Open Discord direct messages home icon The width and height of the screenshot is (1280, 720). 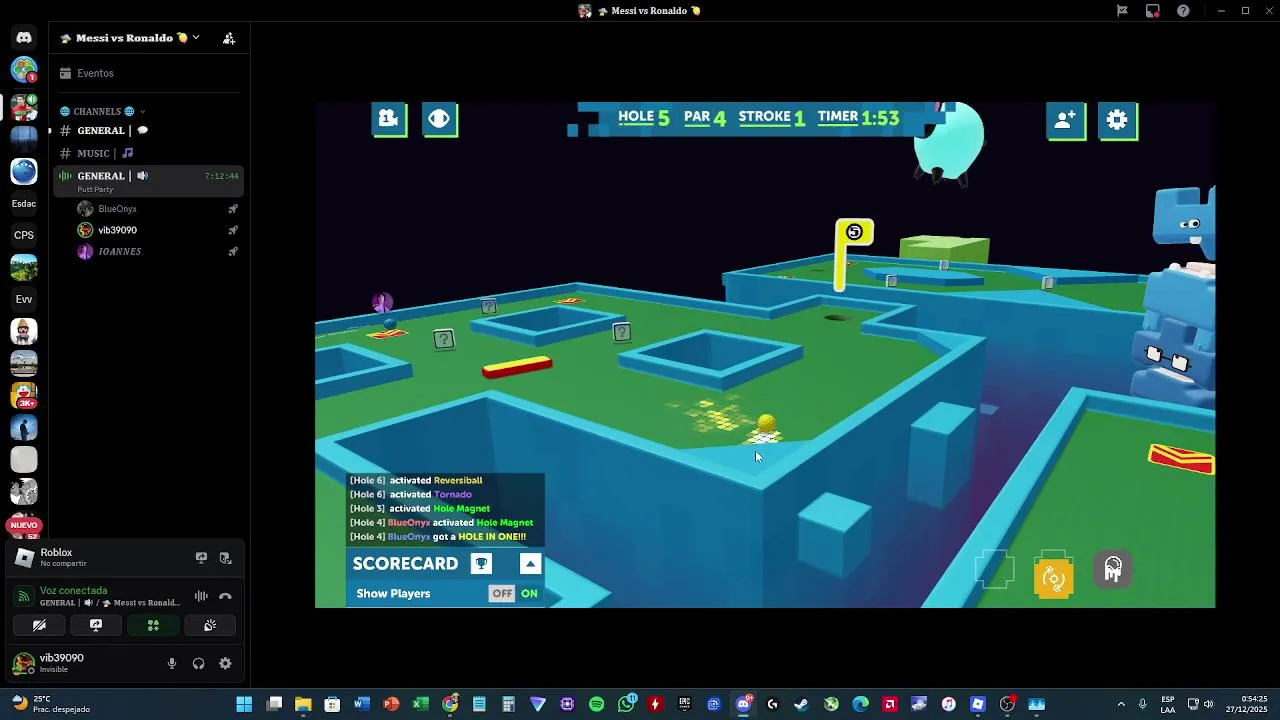[24, 38]
